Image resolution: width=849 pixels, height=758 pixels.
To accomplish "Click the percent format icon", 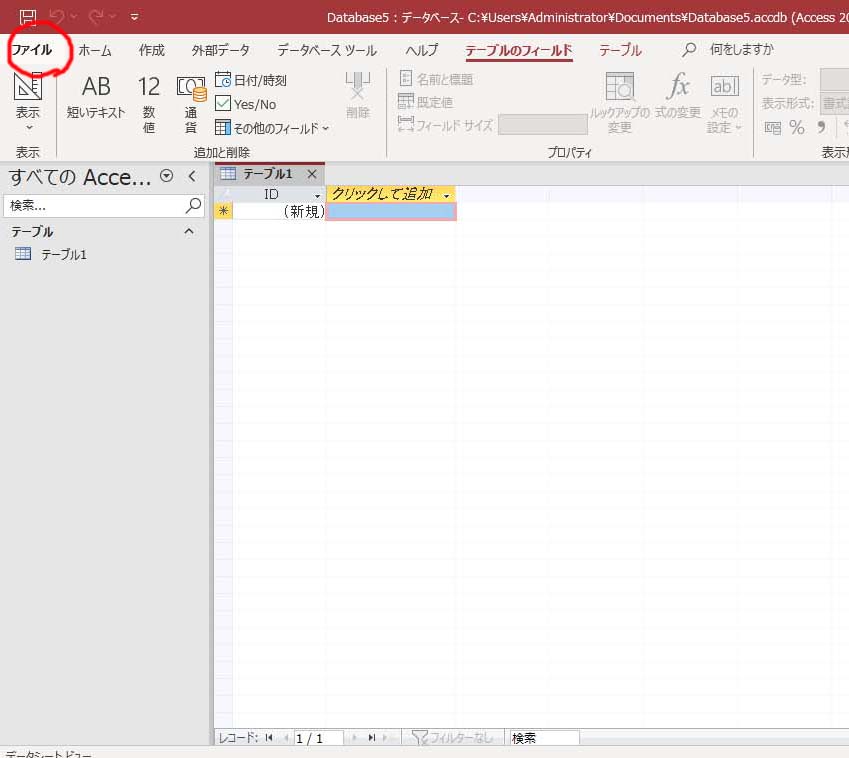I will pos(797,127).
